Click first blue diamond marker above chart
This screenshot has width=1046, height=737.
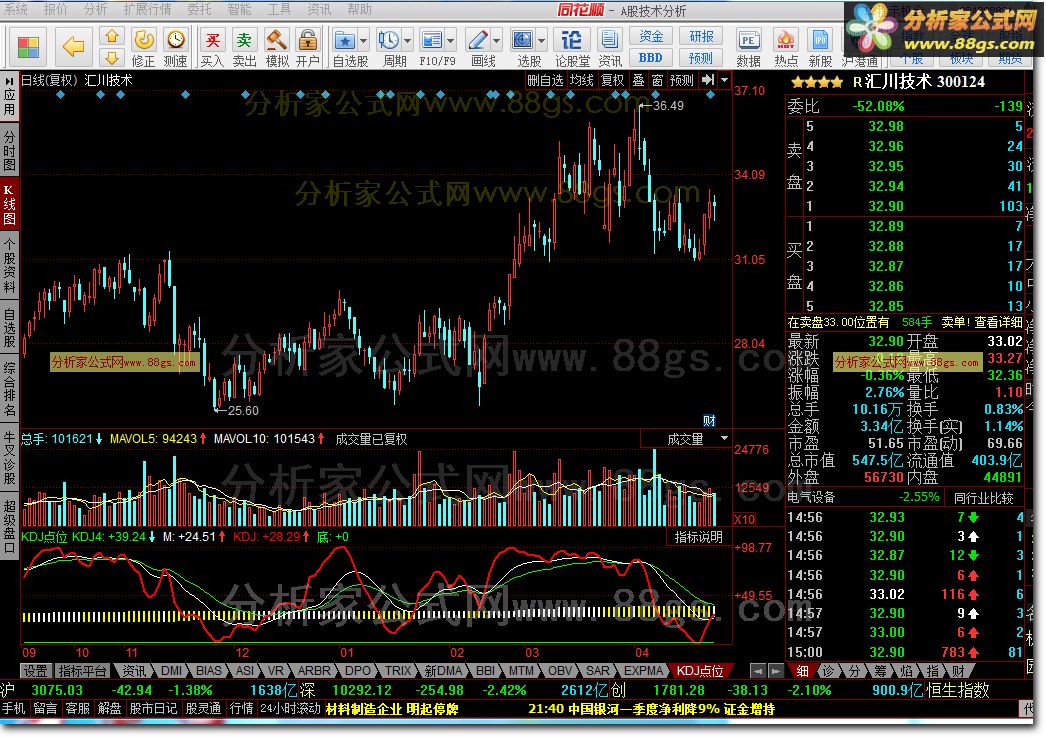pyautogui.click(x=60, y=95)
